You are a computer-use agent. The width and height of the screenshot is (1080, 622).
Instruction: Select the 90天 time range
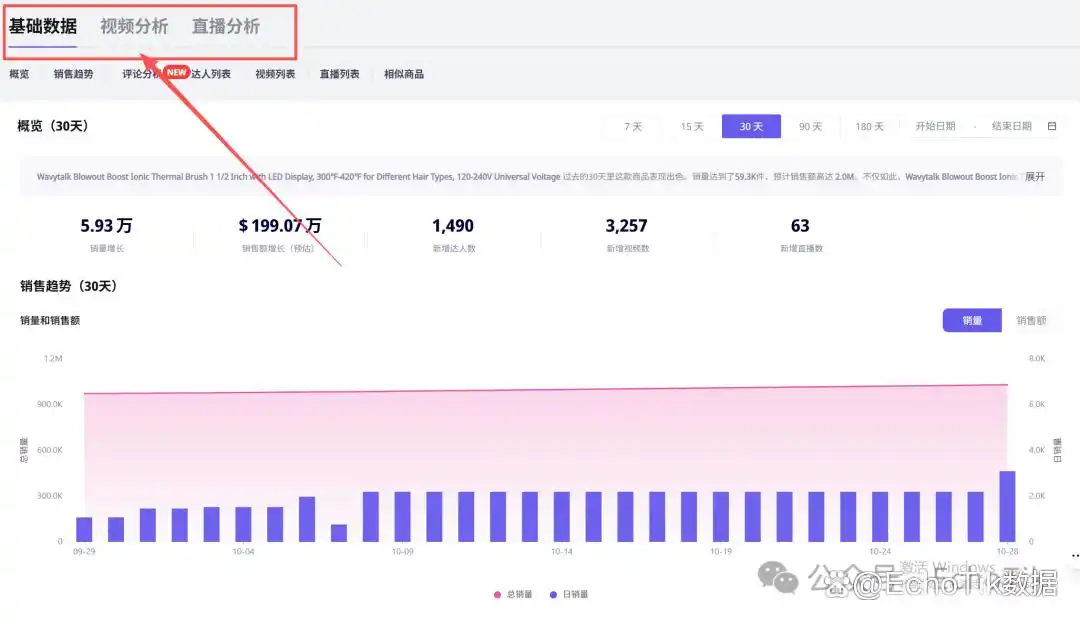point(810,127)
